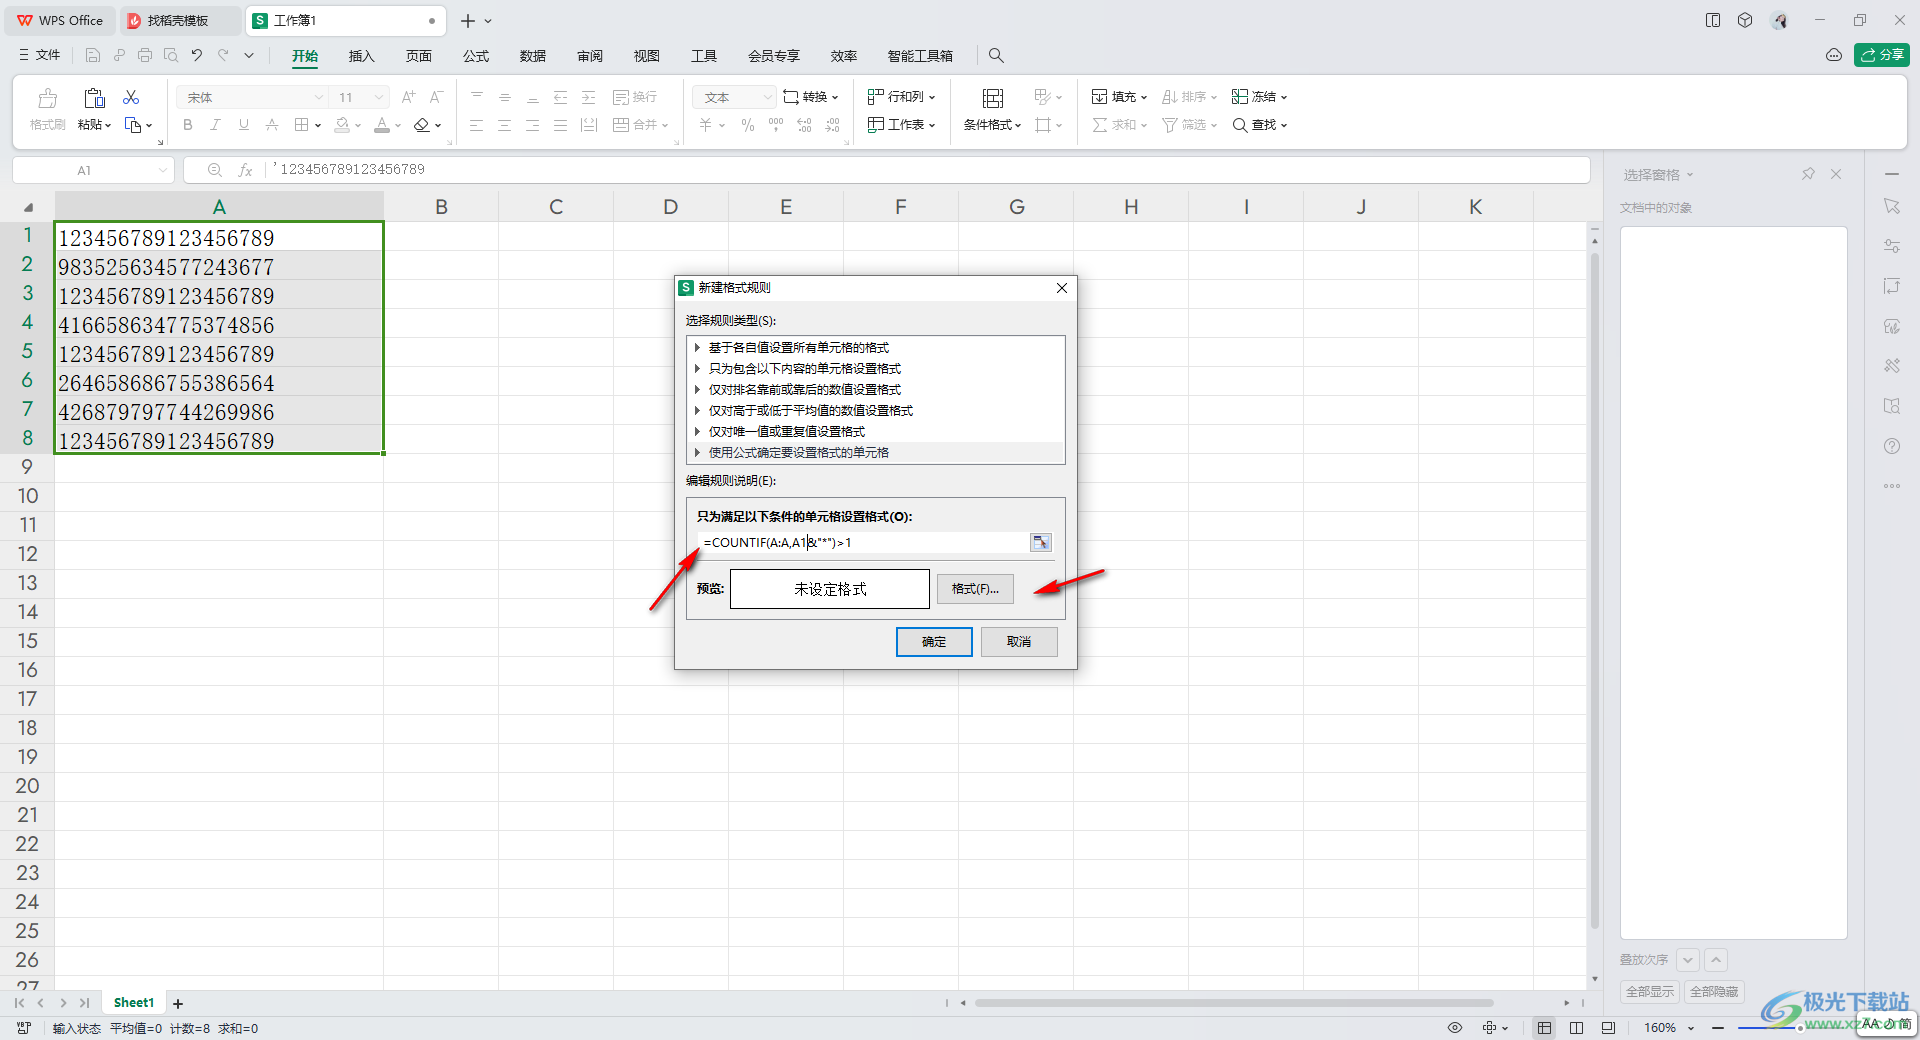
Task: Toggle Strikethrough formatting
Action: 271,125
